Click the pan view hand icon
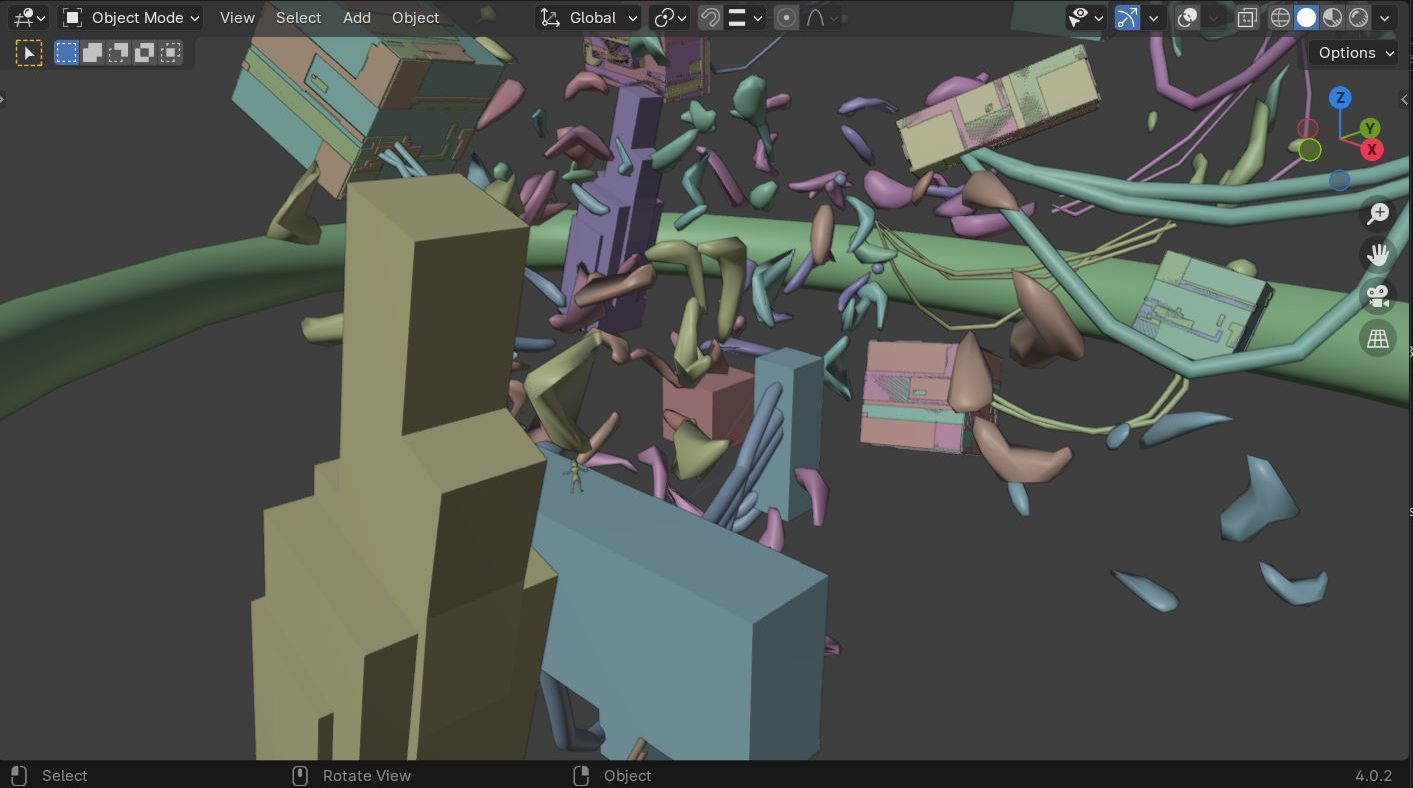1413x788 pixels. click(x=1378, y=255)
